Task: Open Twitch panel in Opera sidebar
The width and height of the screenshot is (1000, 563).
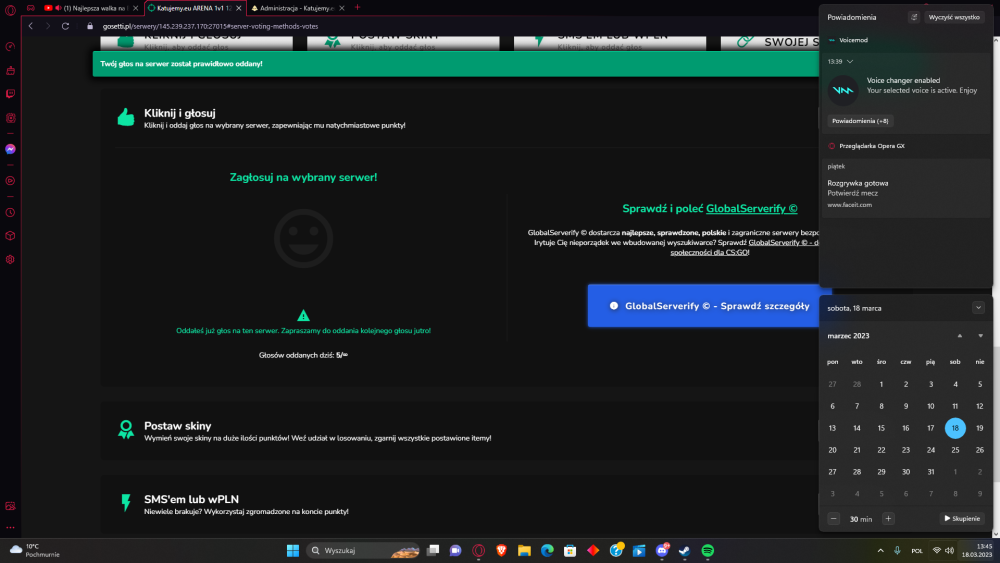Action: (10, 94)
